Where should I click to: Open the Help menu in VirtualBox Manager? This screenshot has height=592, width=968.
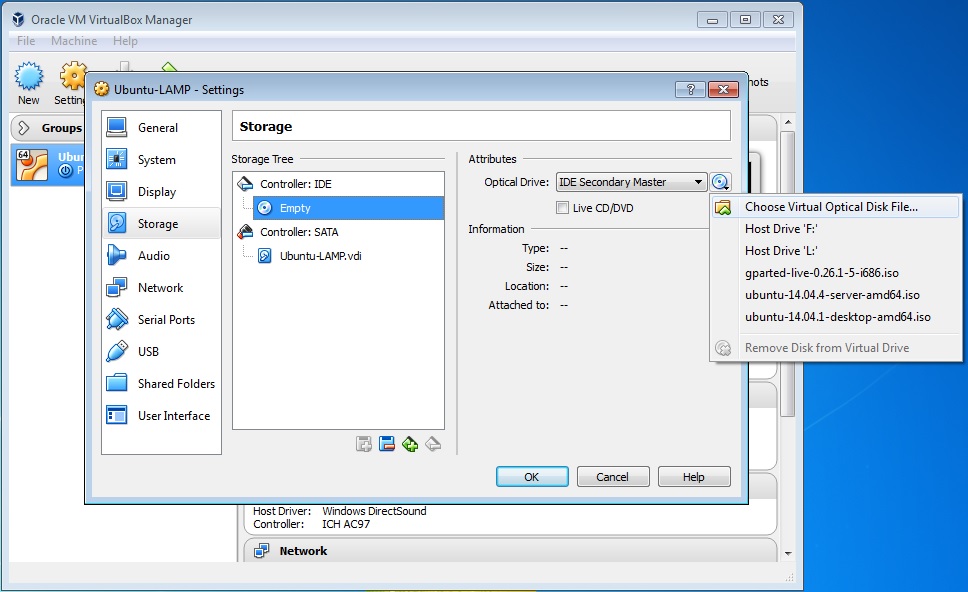coord(125,41)
